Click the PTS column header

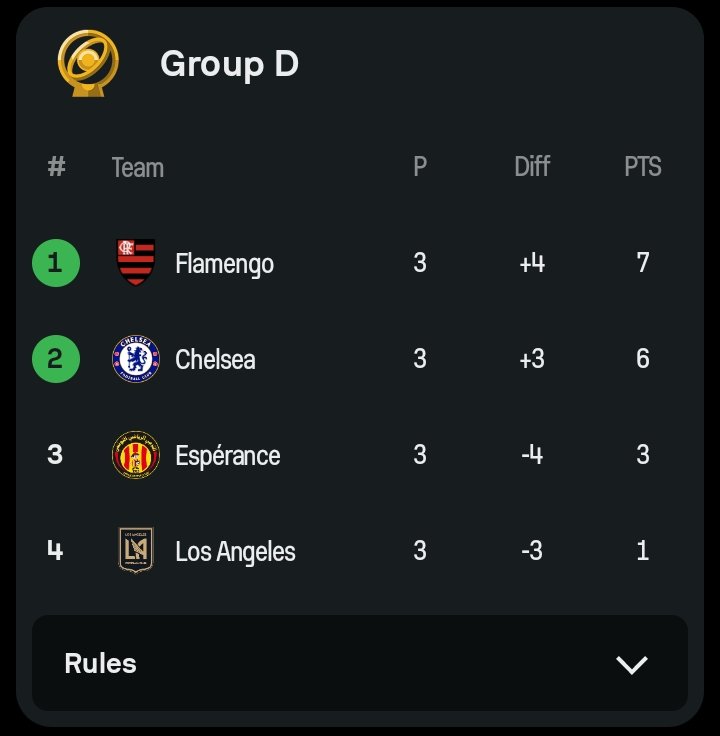(x=643, y=166)
